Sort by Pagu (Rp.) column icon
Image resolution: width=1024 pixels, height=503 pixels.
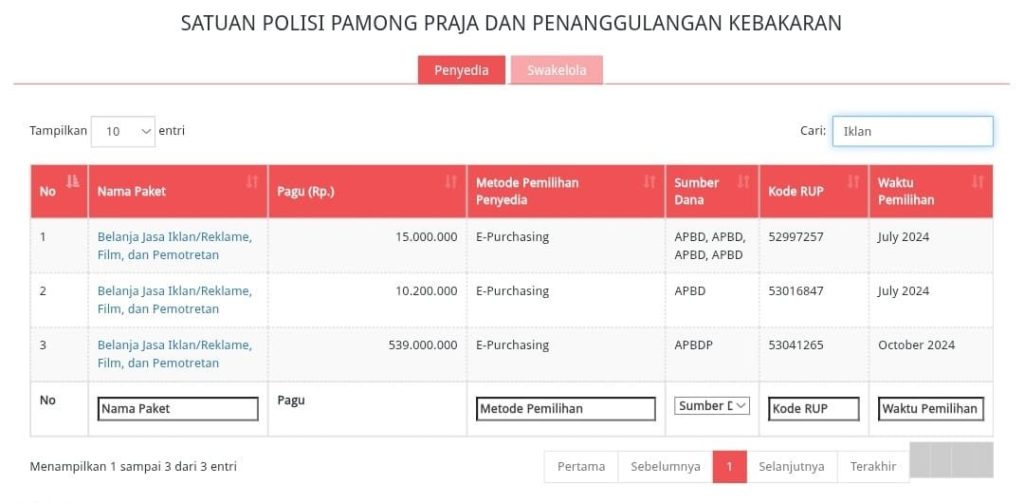click(450, 182)
